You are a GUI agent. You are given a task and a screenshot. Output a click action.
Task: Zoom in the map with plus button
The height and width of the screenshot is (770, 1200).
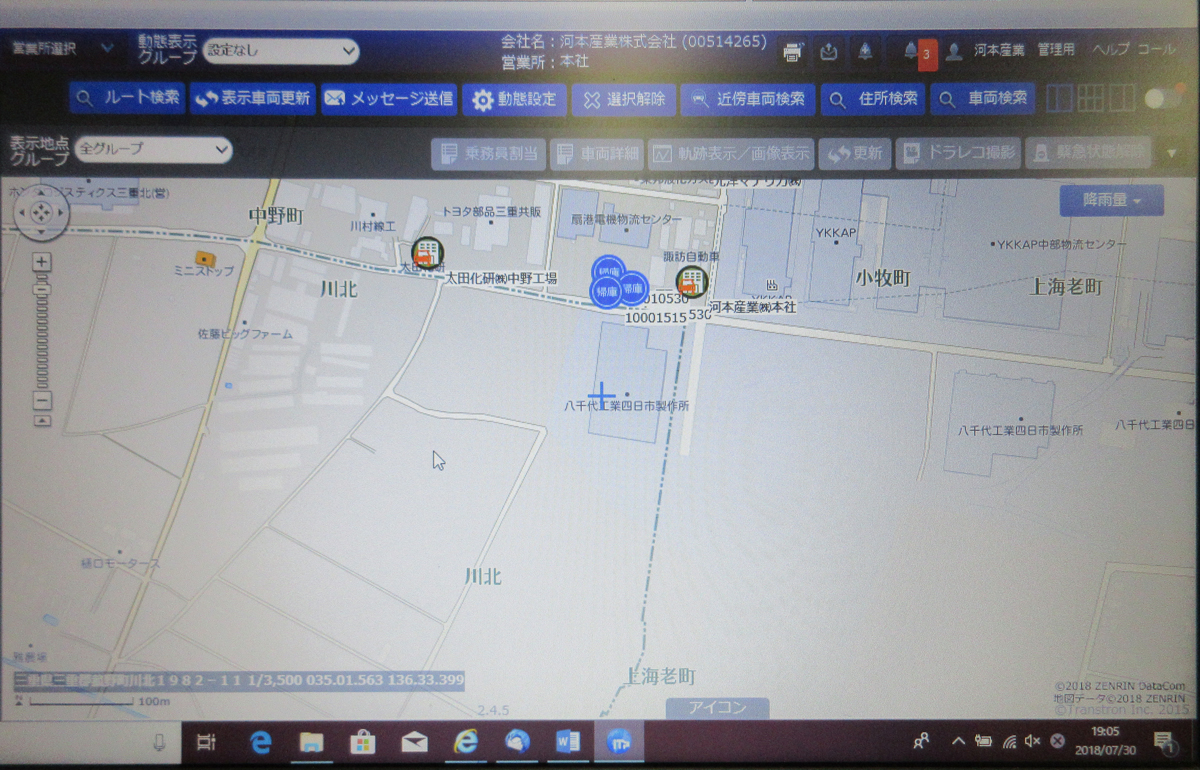(41, 263)
